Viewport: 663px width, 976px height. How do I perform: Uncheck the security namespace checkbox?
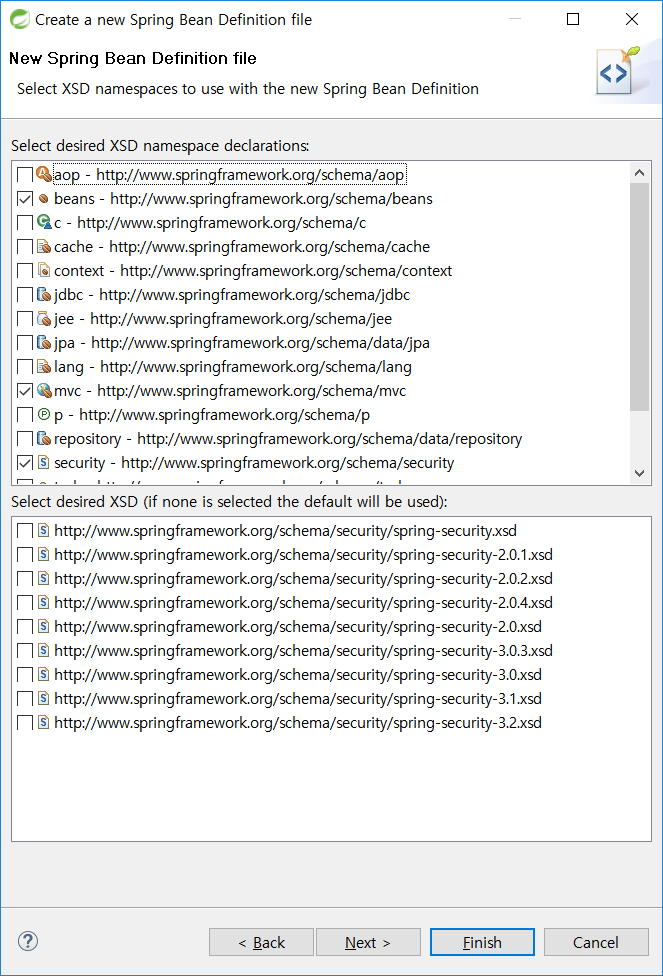(x=25, y=463)
